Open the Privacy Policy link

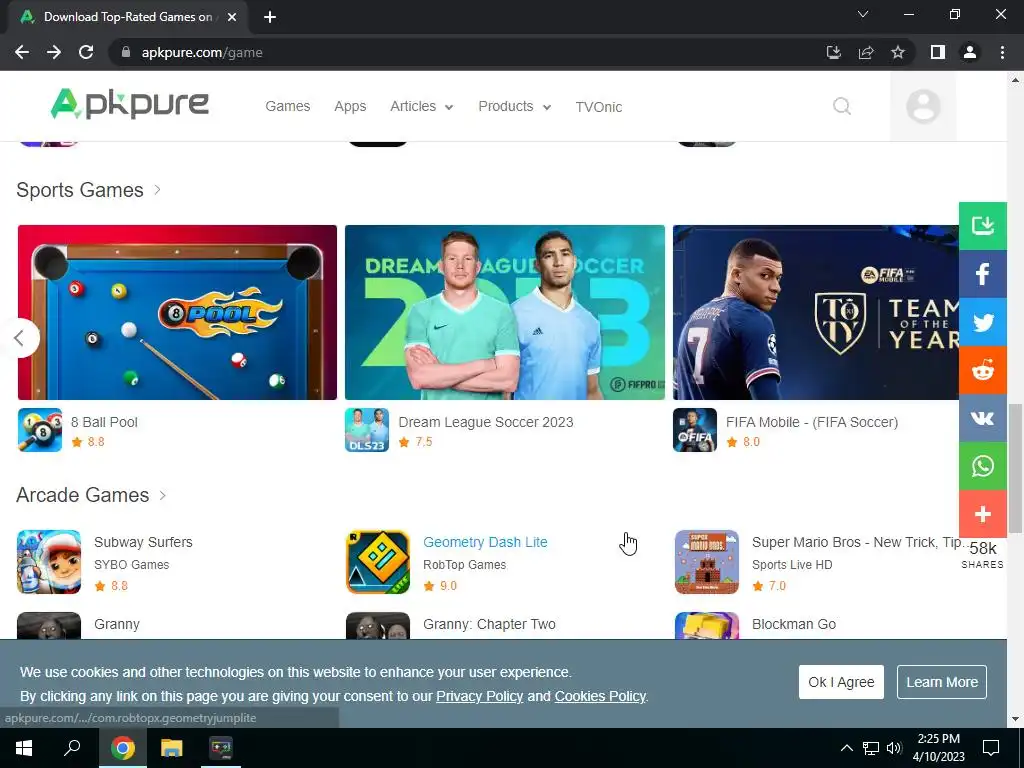(x=479, y=696)
